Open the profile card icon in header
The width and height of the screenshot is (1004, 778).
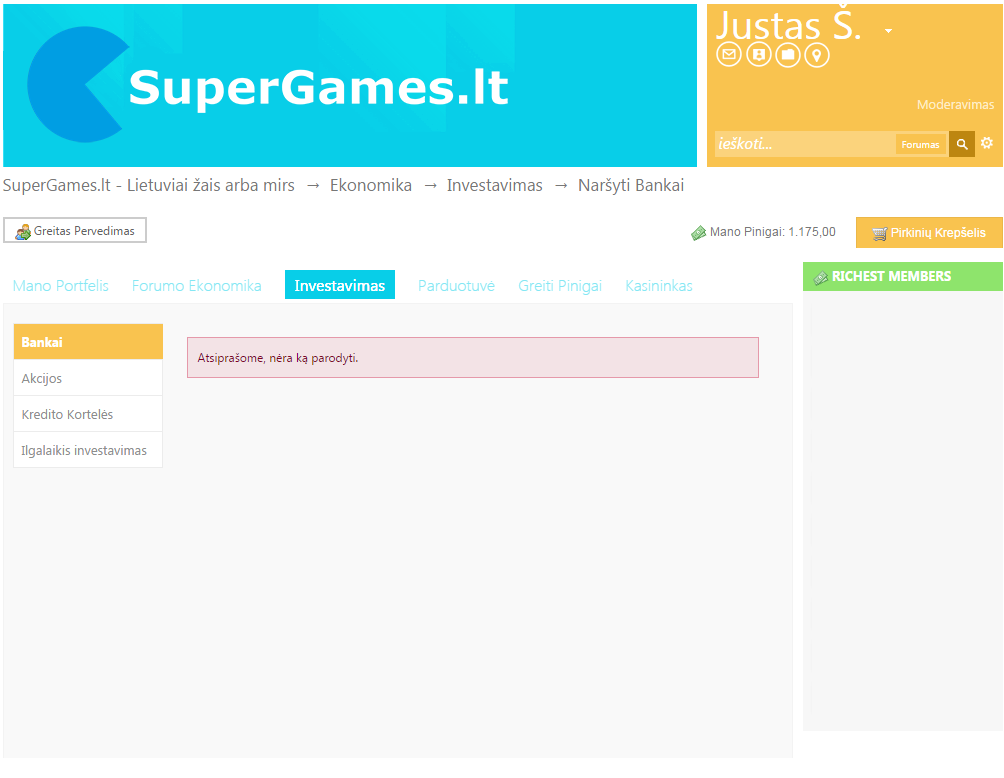[x=759, y=54]
